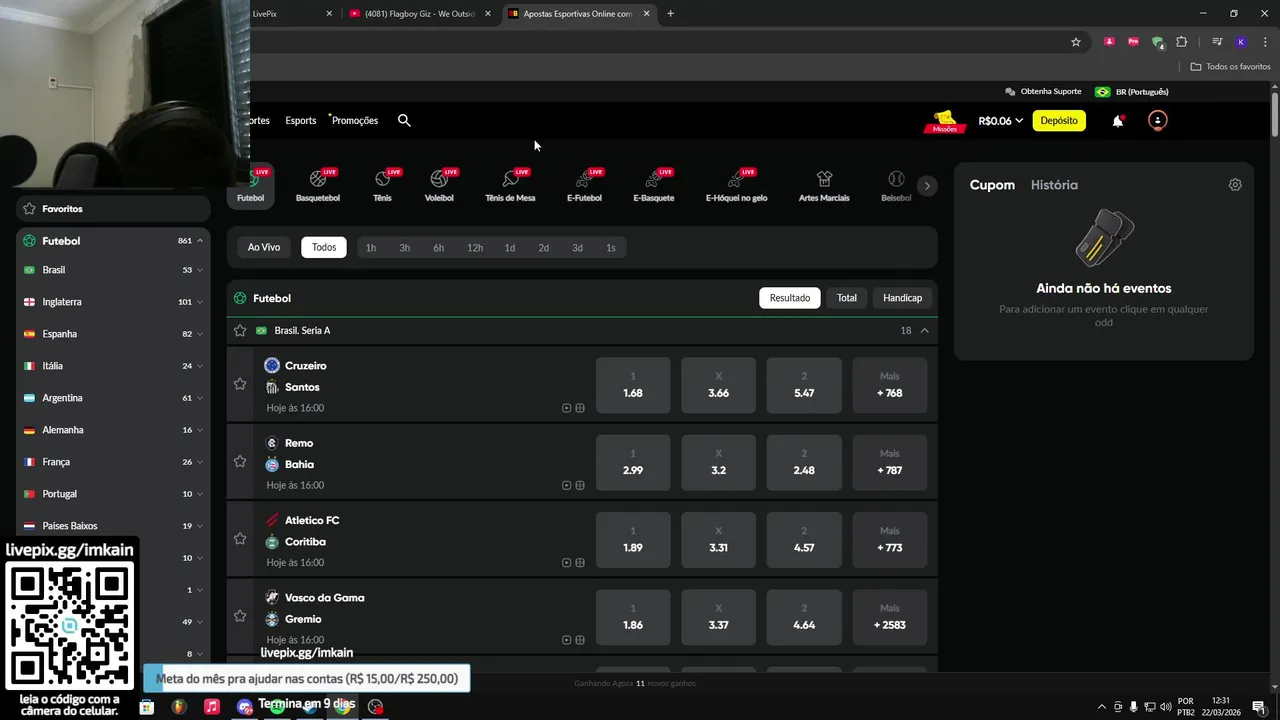
Task: Select E-Hóquei no gelo sport icon
Action: tap(736, 185)
